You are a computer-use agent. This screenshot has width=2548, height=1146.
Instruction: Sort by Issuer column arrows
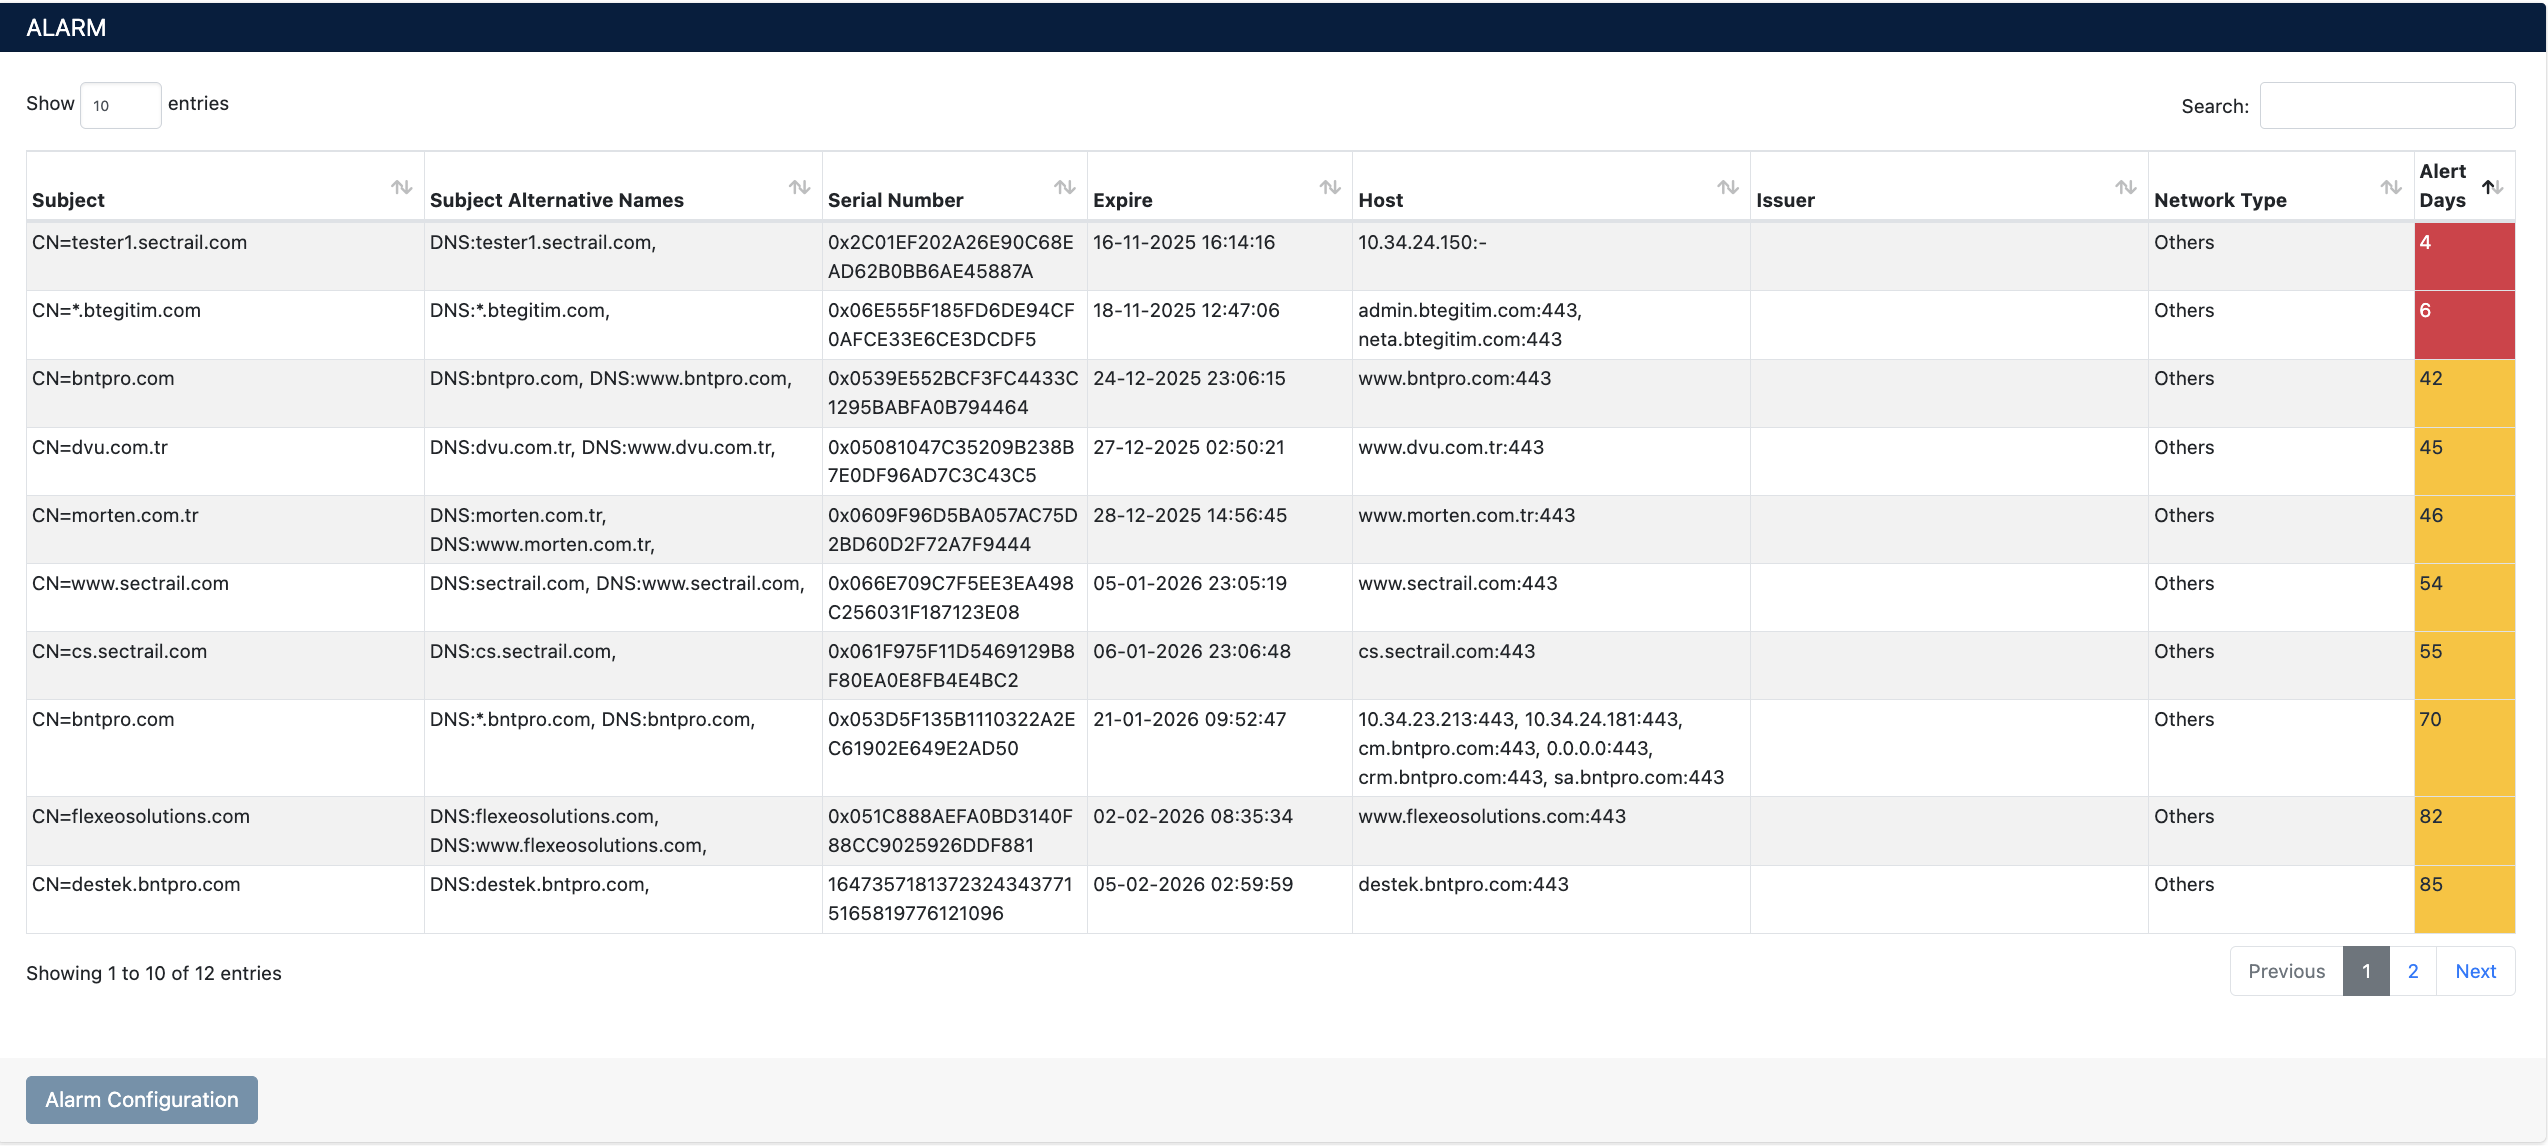tap(2125, 187)
